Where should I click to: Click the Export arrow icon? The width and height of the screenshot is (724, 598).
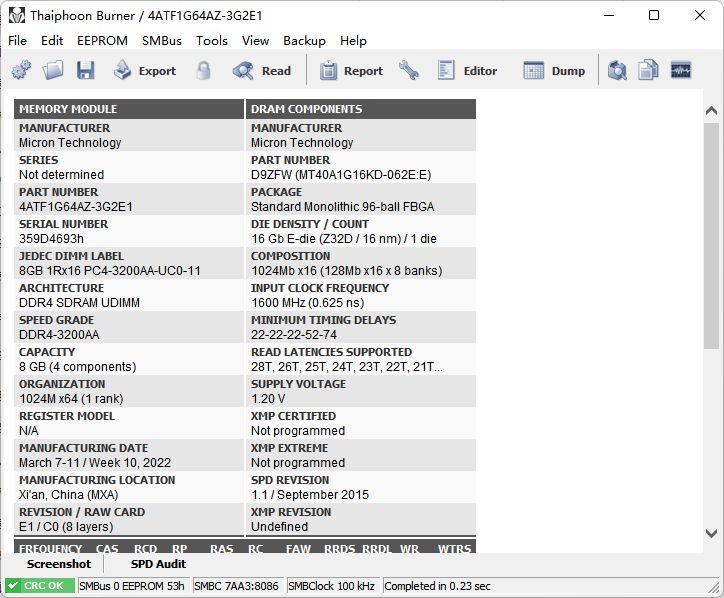point(122,70)
